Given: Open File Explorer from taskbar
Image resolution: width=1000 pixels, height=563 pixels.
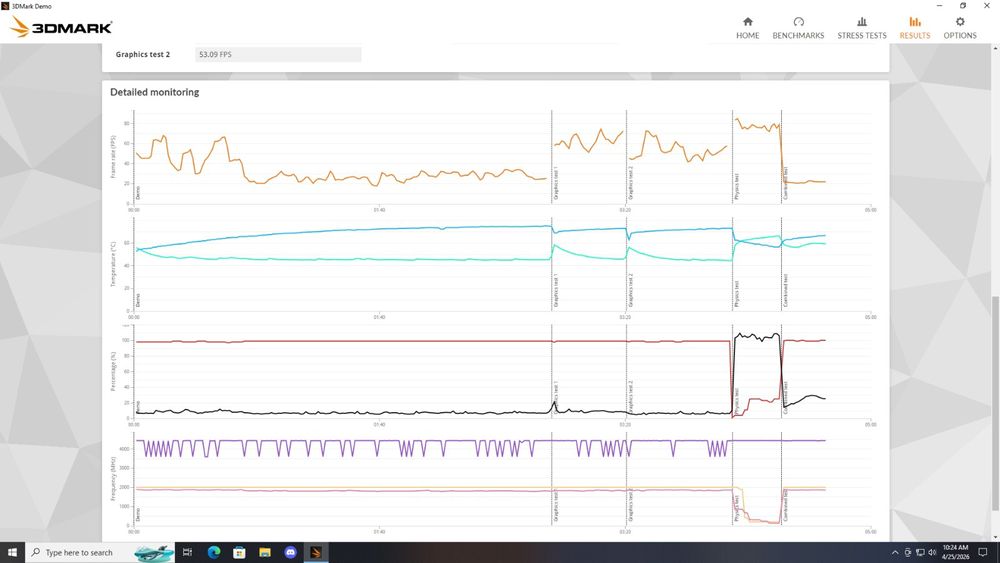Looking at the screenshot, I should (265, 552).
